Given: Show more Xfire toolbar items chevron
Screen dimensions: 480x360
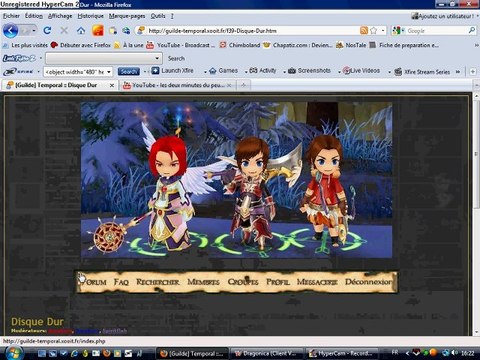Looking at the screenshot, I should (x=458, y=72).
